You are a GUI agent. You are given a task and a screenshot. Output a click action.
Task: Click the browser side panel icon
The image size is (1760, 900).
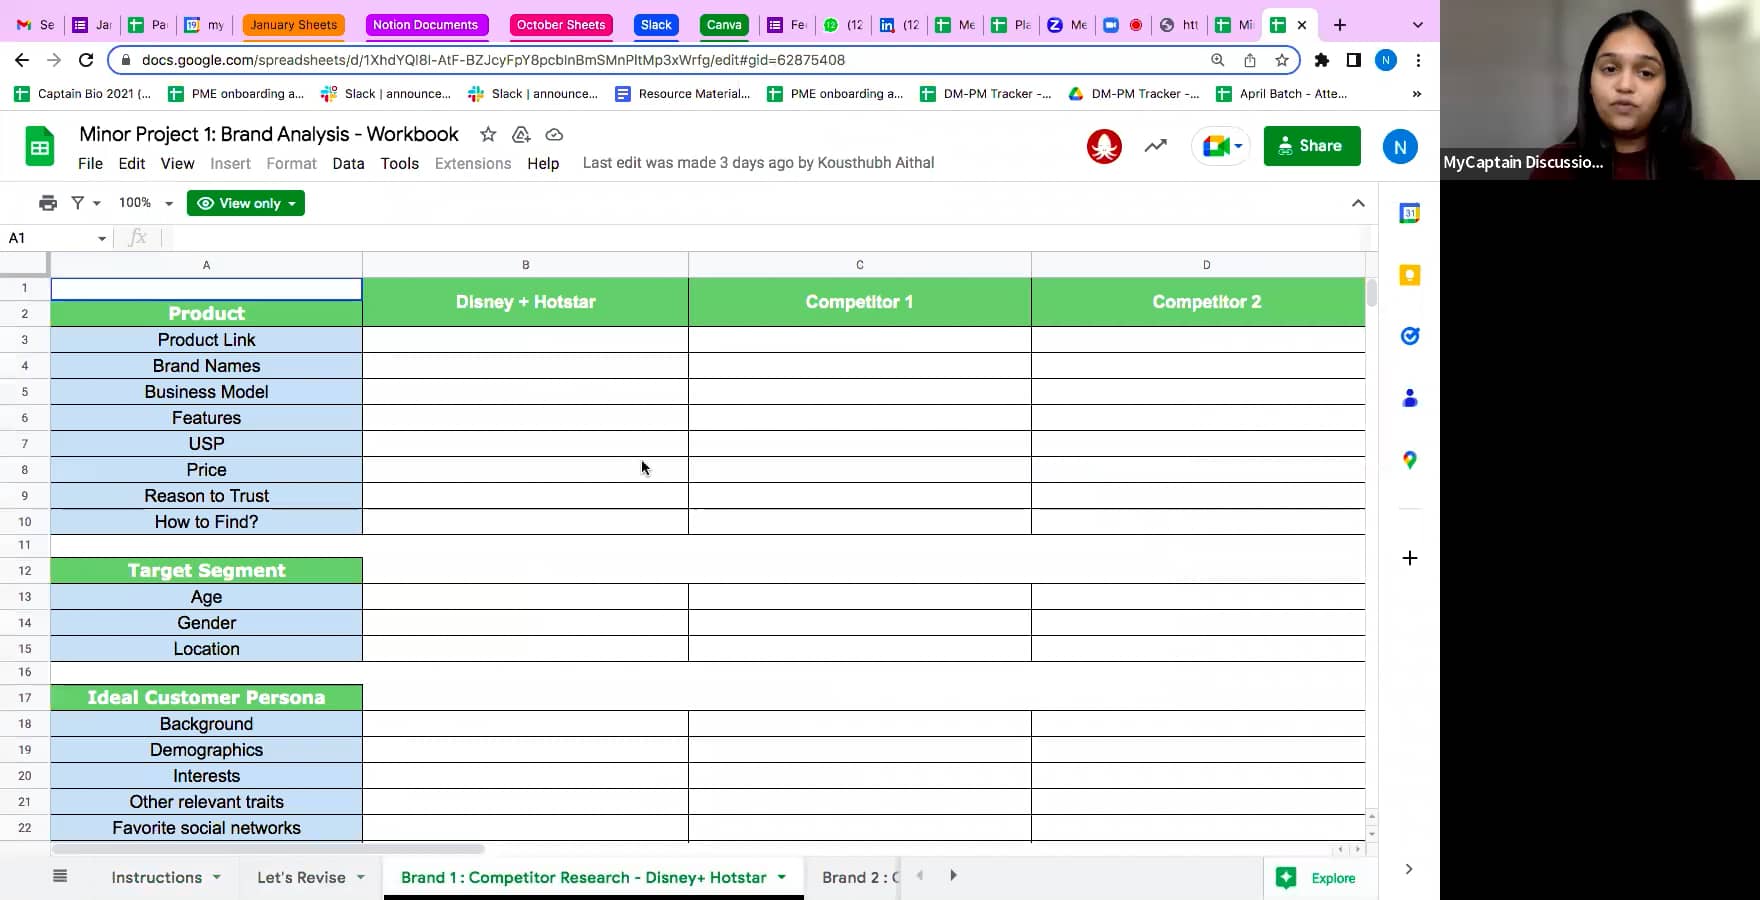click(1354, 60)
